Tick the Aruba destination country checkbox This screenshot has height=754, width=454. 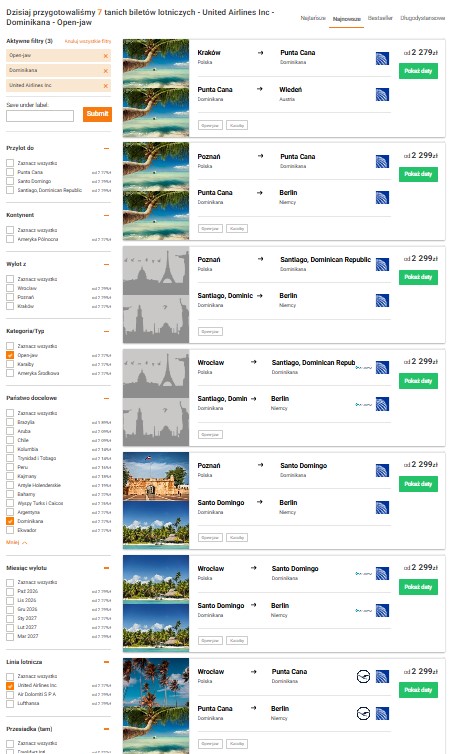(10, 431)
